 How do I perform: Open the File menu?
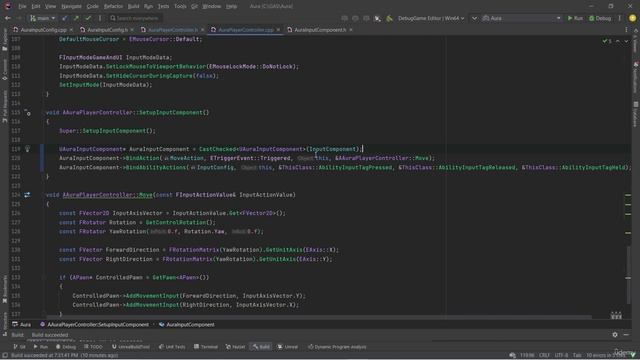coord(22,7)
